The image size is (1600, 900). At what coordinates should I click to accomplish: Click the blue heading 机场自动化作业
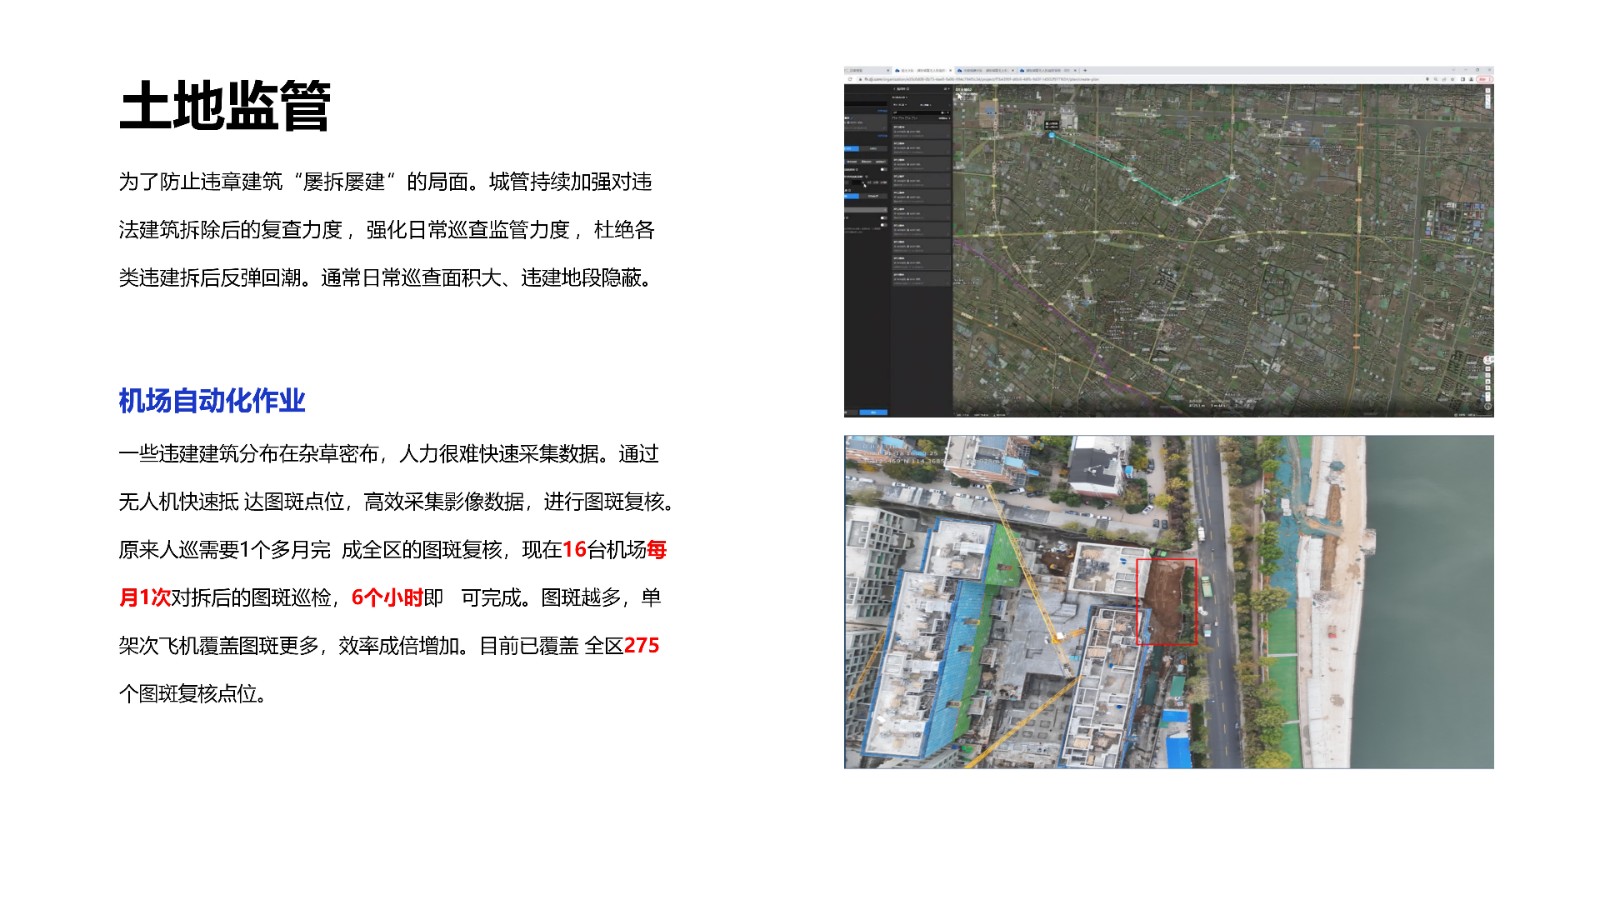click(212, 401)
